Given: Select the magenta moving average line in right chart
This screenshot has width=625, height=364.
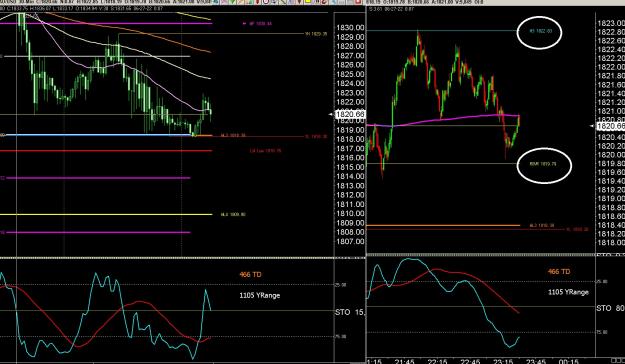Looking at the screenshot, I should (x=443, y=120).
